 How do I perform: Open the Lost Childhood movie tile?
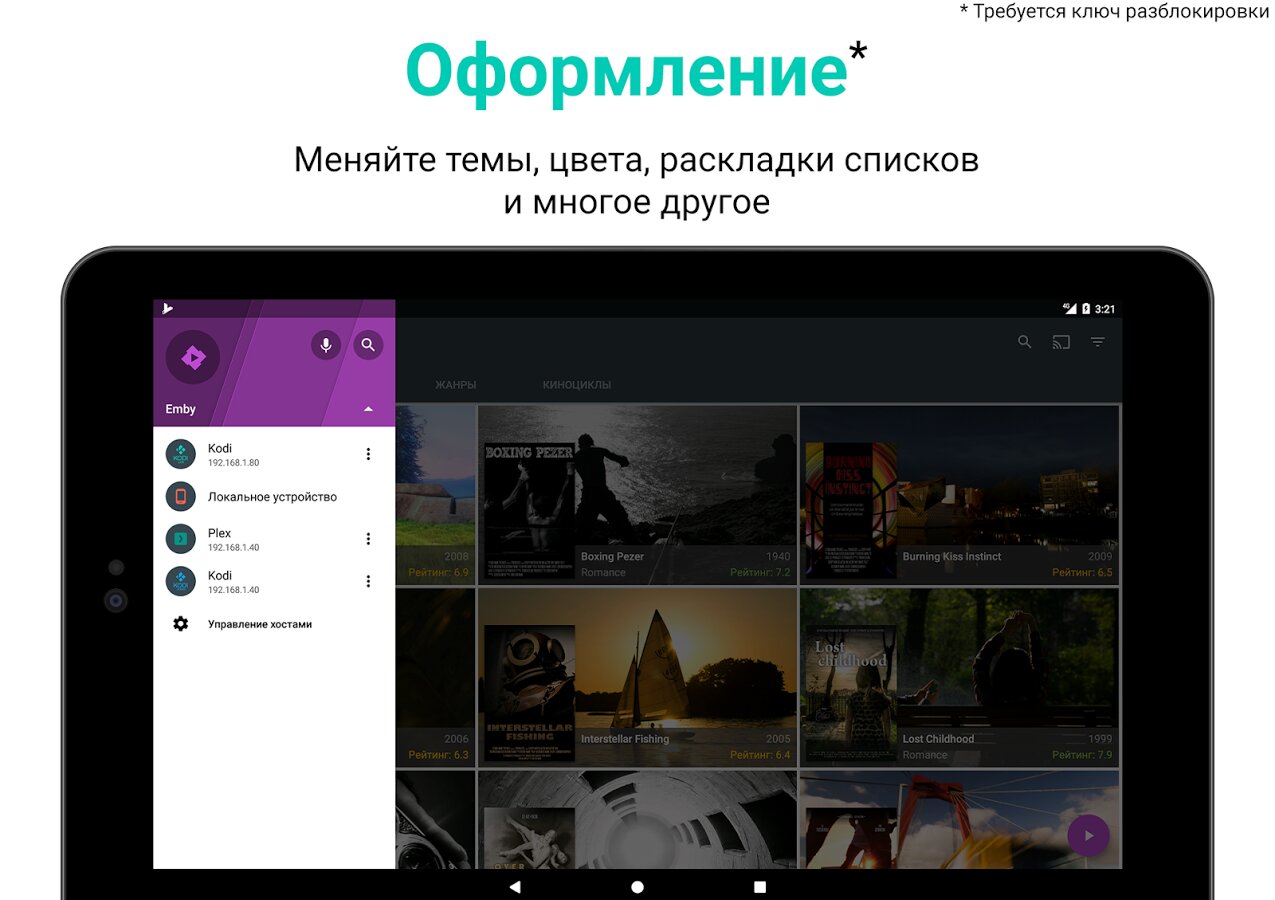tap(959, 677)
